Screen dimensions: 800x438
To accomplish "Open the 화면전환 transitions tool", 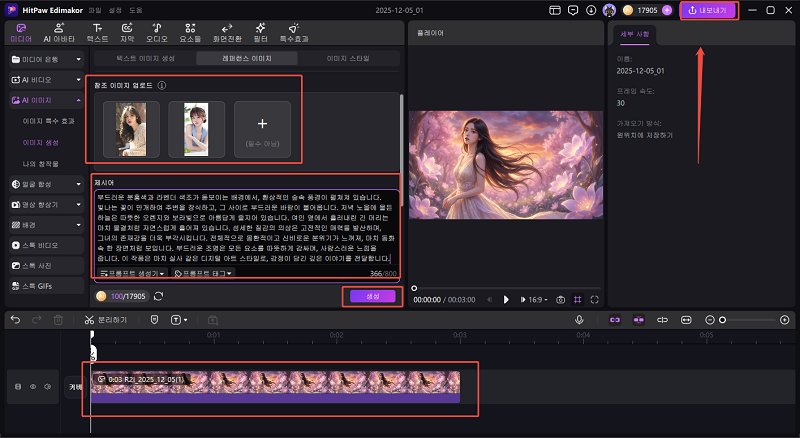I will tap(227, 33).
